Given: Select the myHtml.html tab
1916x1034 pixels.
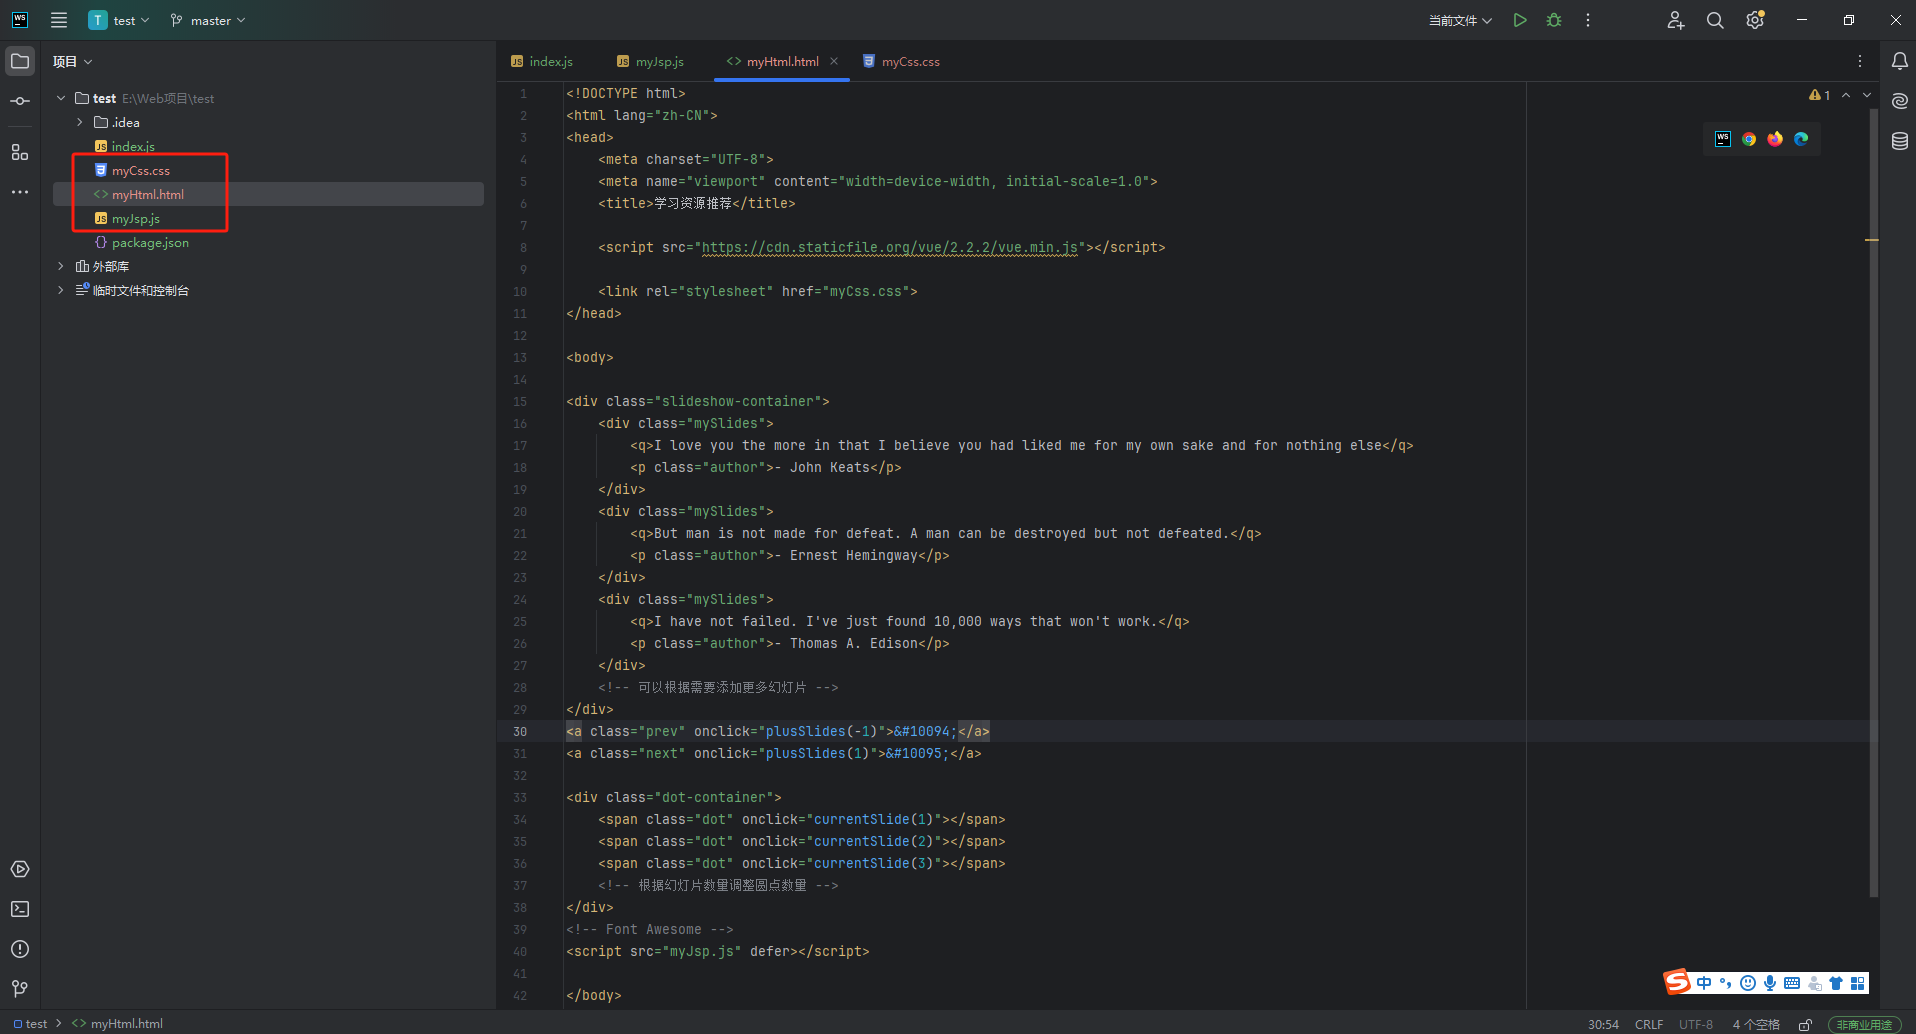Looking at the screenshot, I should pos(782,61).
